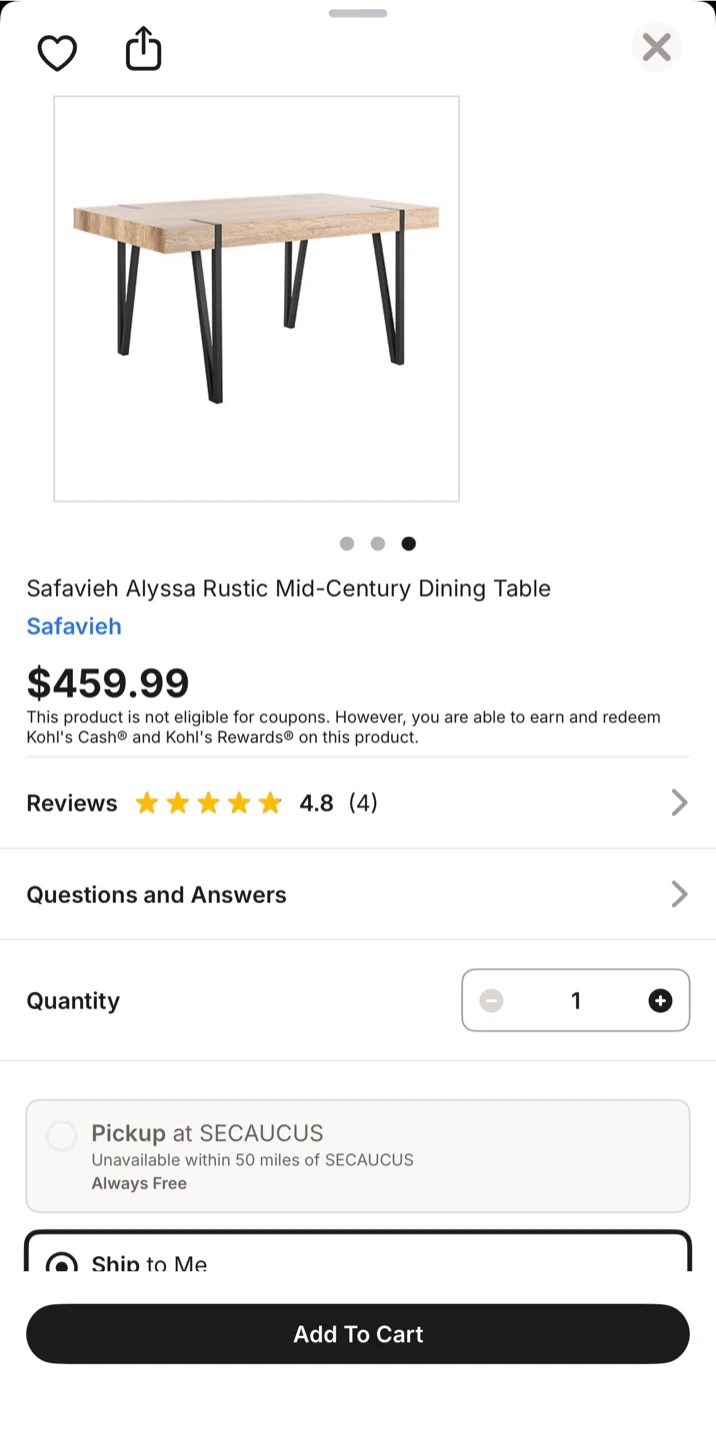The height and width of the screenshot is (1440, 716).
Task: Expand Reviews with the chevron arrow
Action: pos(679,803)
